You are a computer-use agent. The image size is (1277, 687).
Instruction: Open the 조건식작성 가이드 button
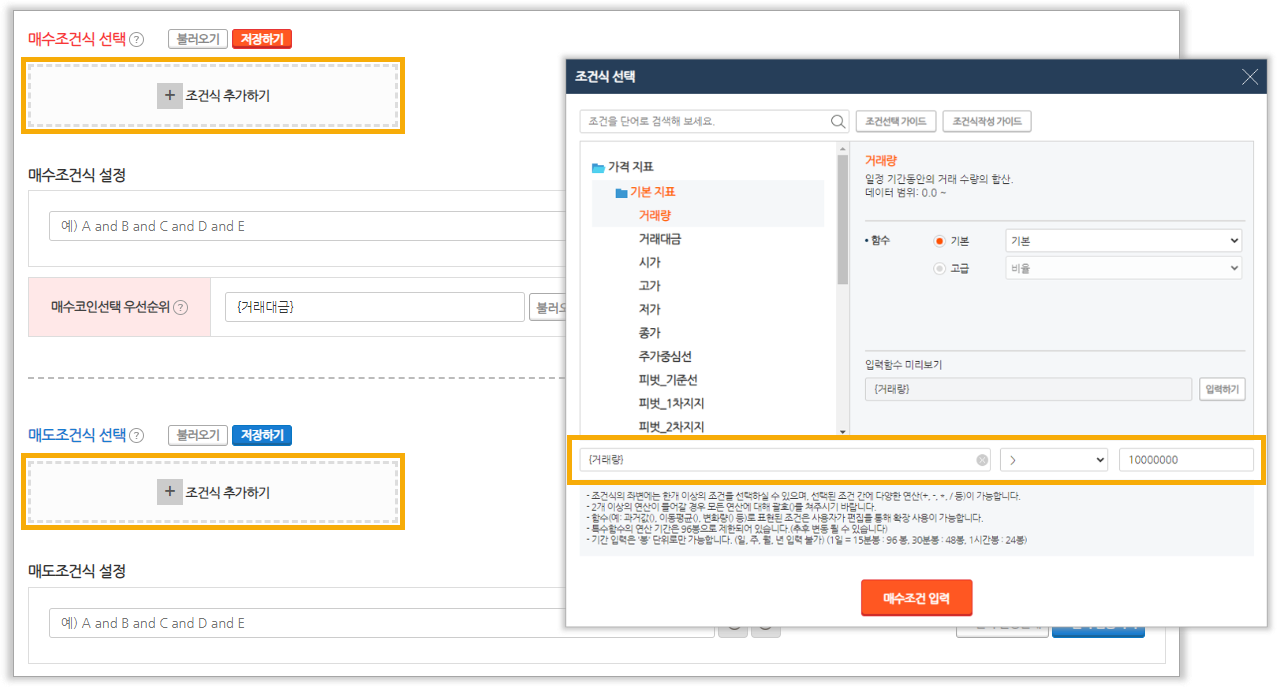986,122
